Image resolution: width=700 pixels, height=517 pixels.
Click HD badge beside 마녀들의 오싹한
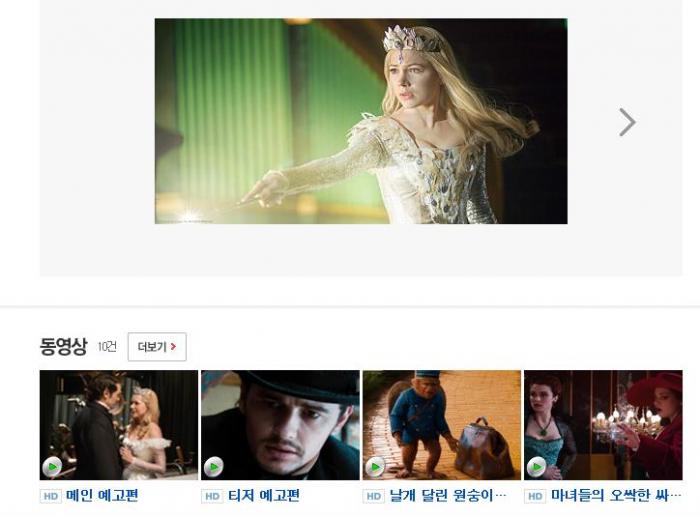535,496
